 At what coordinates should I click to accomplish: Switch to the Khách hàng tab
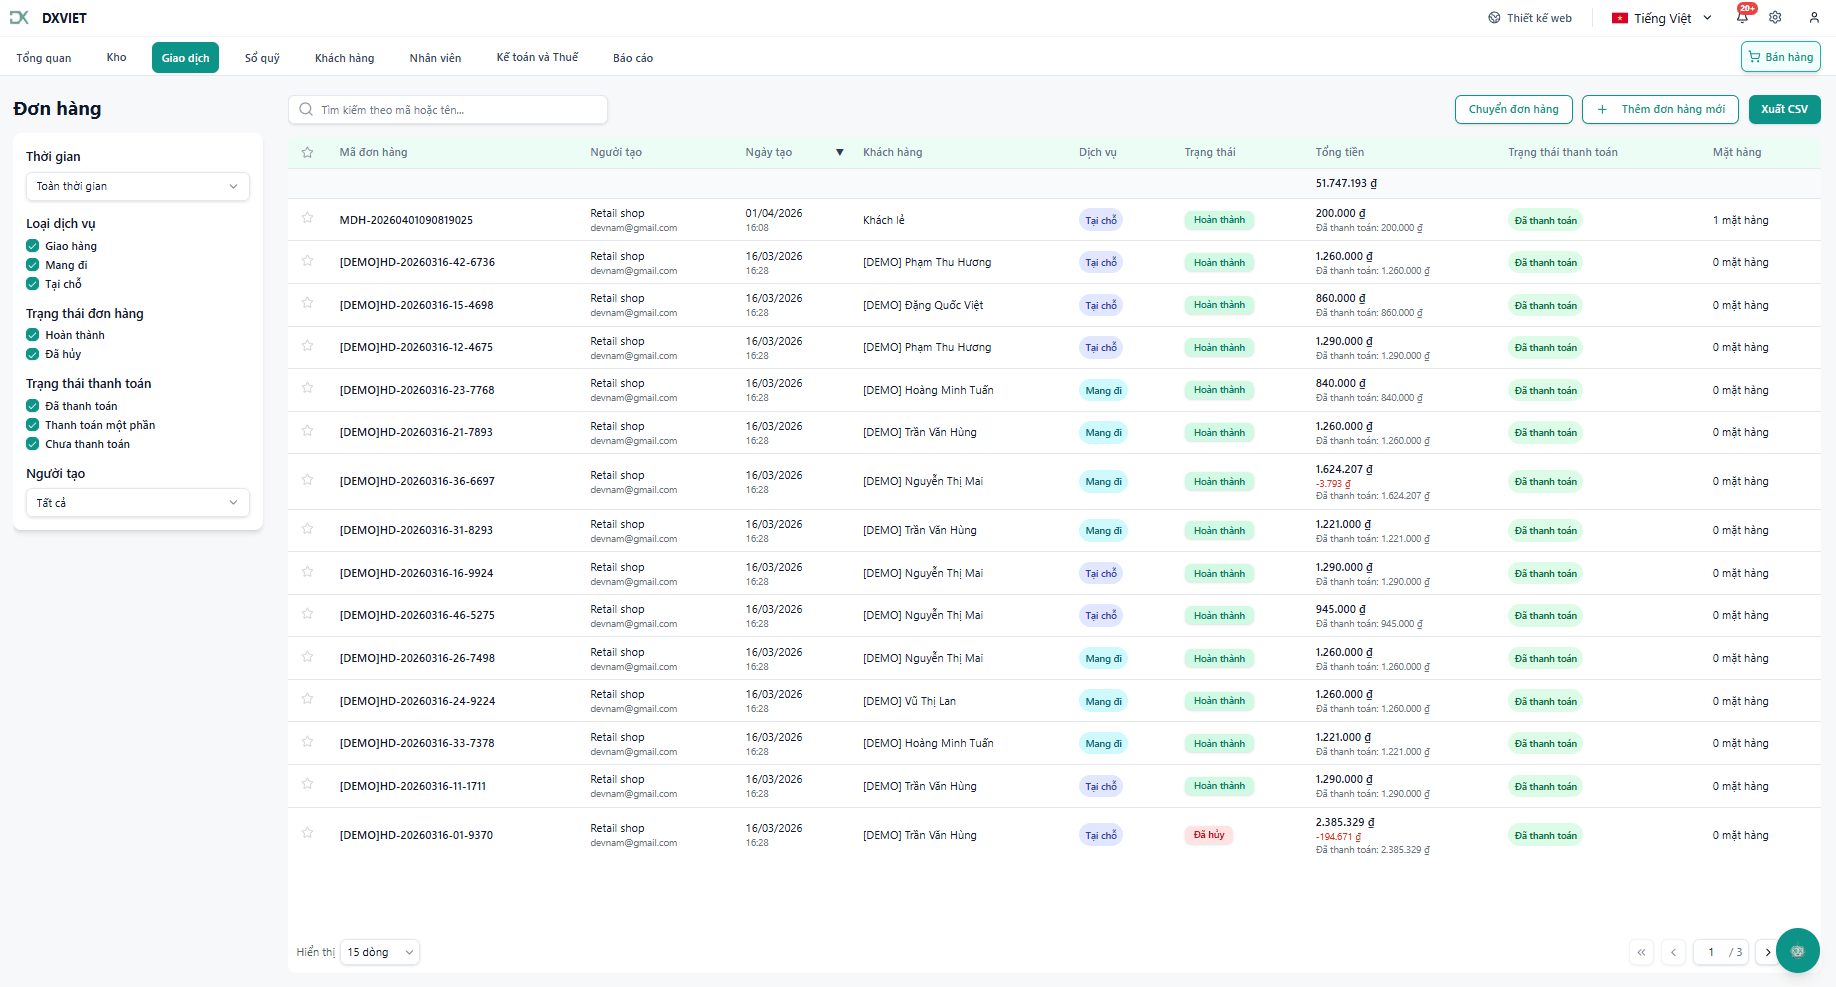(x=344, y=58)
